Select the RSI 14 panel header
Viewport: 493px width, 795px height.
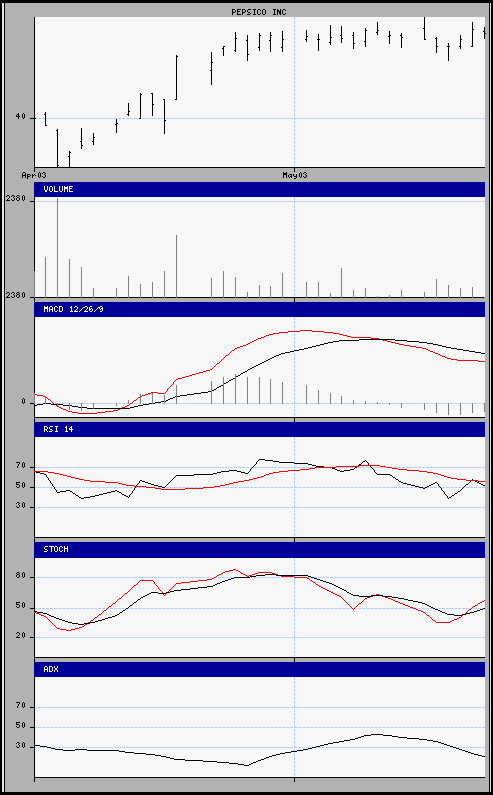coord(260,429)
